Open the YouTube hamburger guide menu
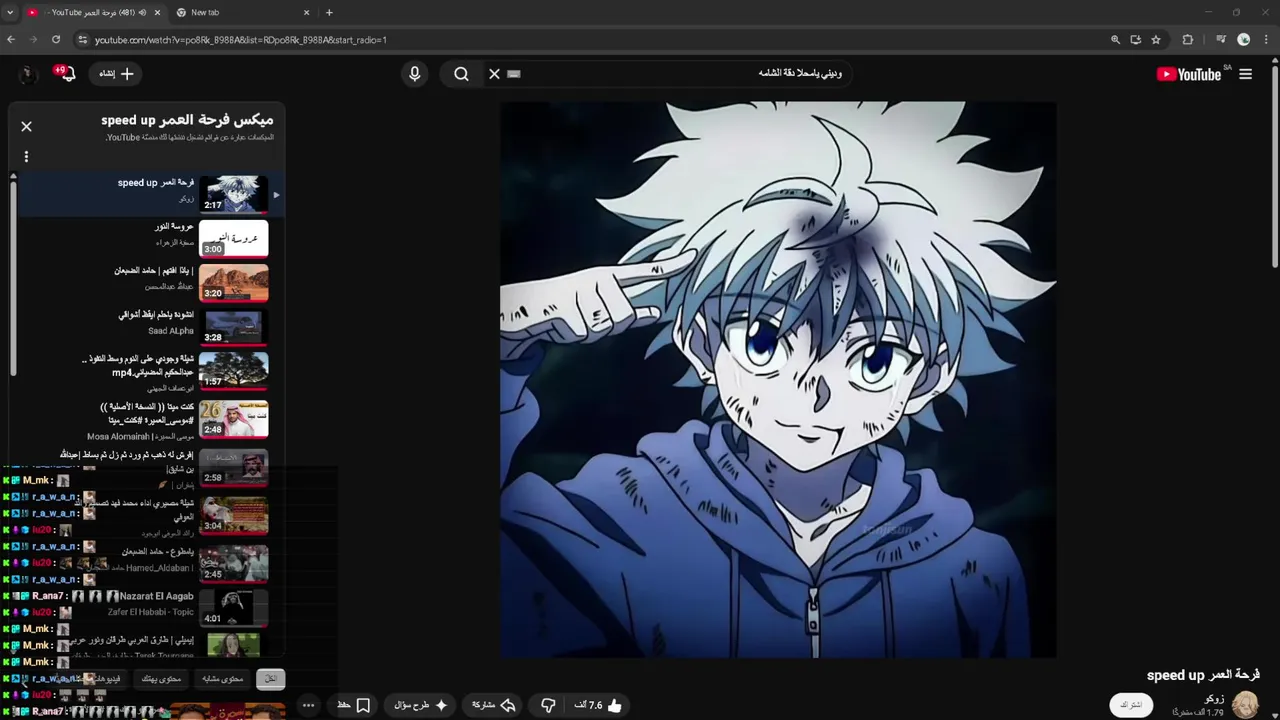This screenshot has height=720, width=1280. (x=1245, y=74)
